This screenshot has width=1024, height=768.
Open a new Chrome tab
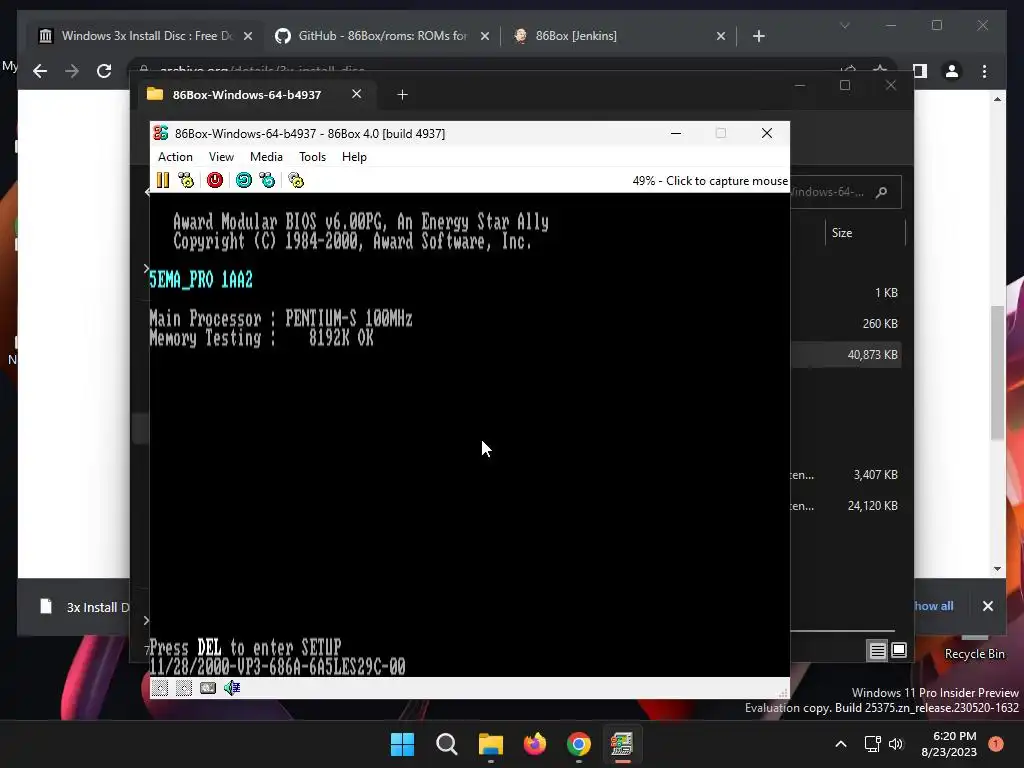pyautogui.click(x=758, y=37)
